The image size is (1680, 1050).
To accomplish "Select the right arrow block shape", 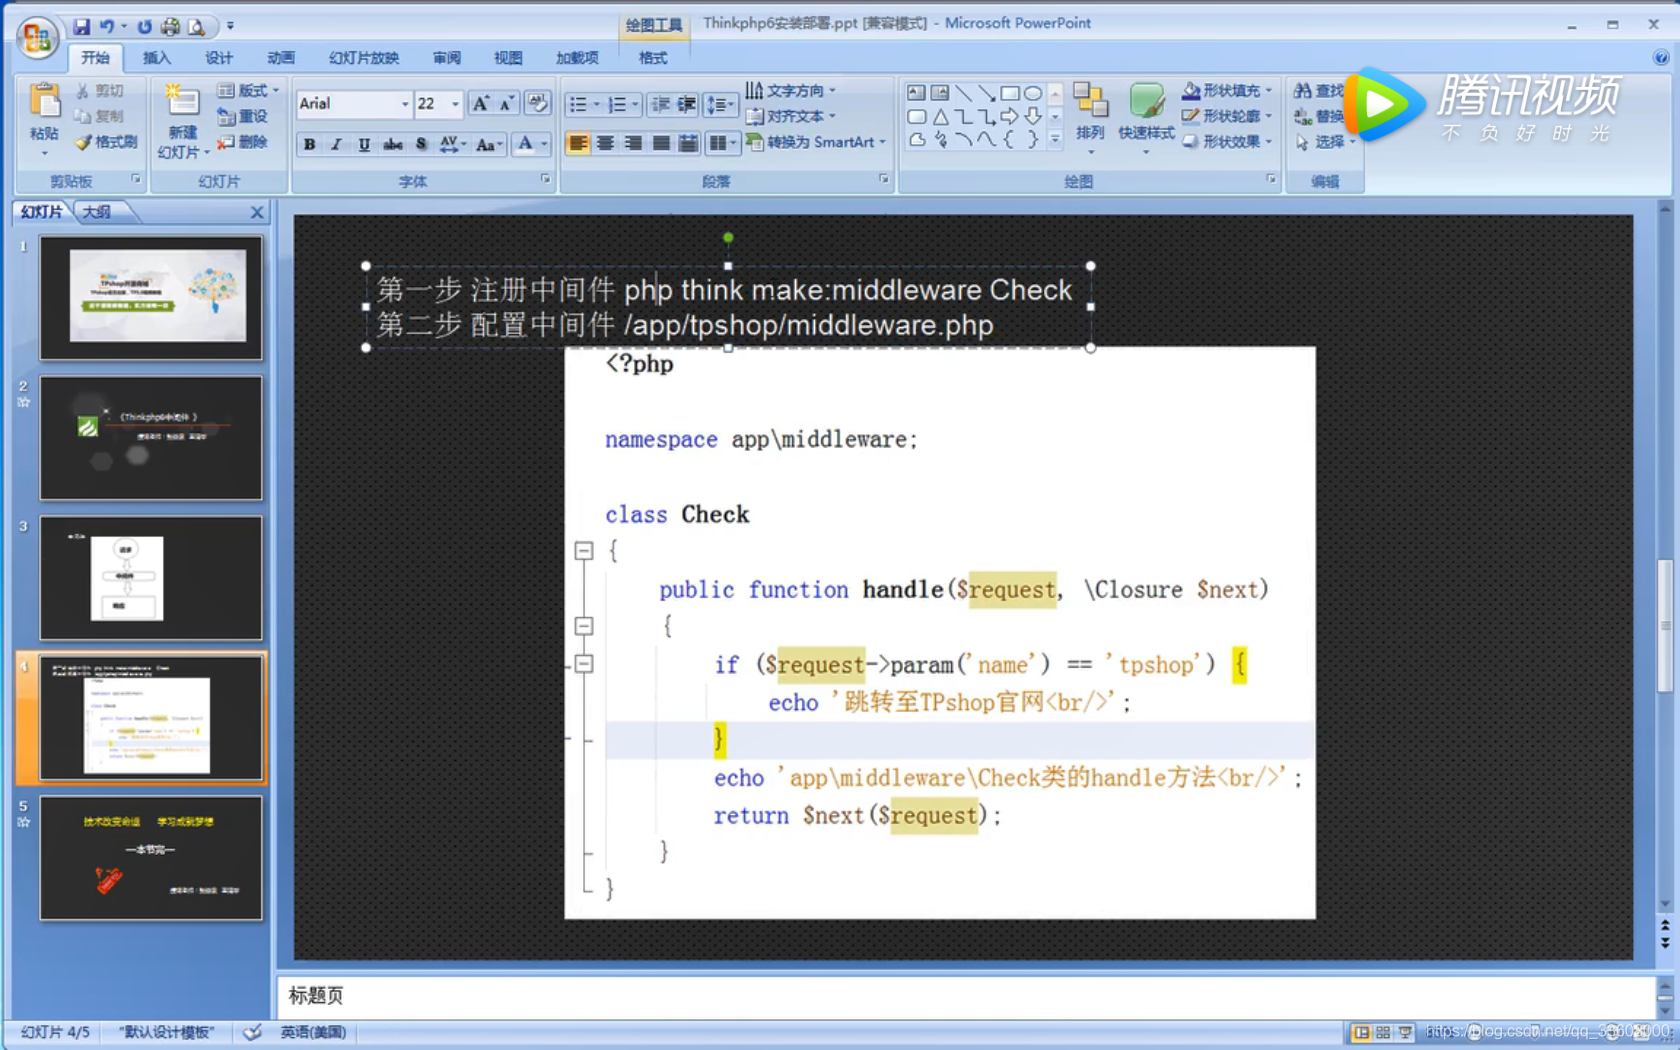I will click(1010, 117).
